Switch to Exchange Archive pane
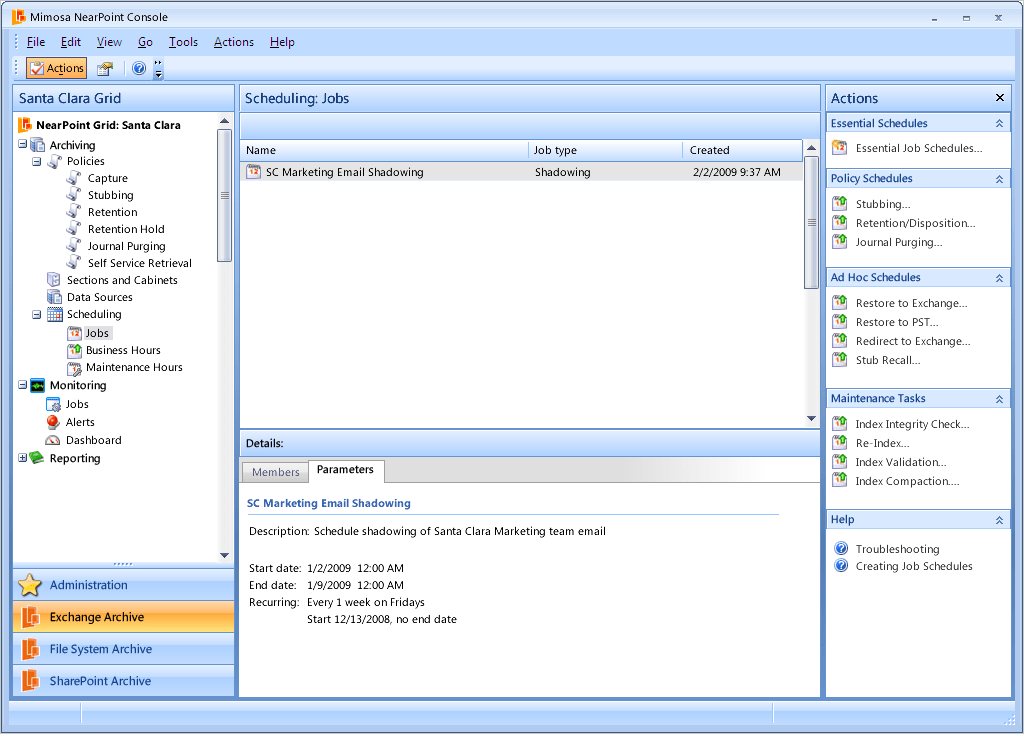 [123, 617]
